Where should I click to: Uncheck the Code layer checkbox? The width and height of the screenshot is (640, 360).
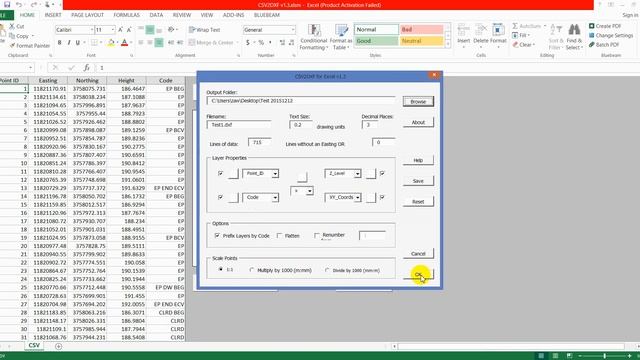click(220, 198)
